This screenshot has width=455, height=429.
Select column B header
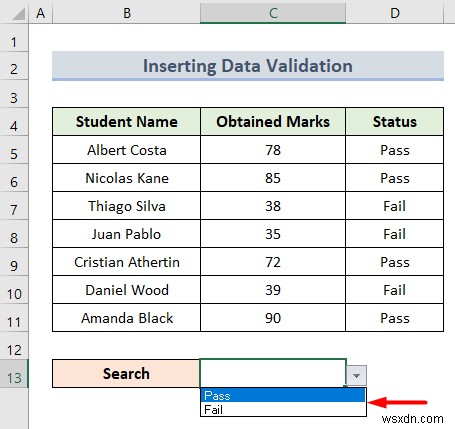[127, 13]
